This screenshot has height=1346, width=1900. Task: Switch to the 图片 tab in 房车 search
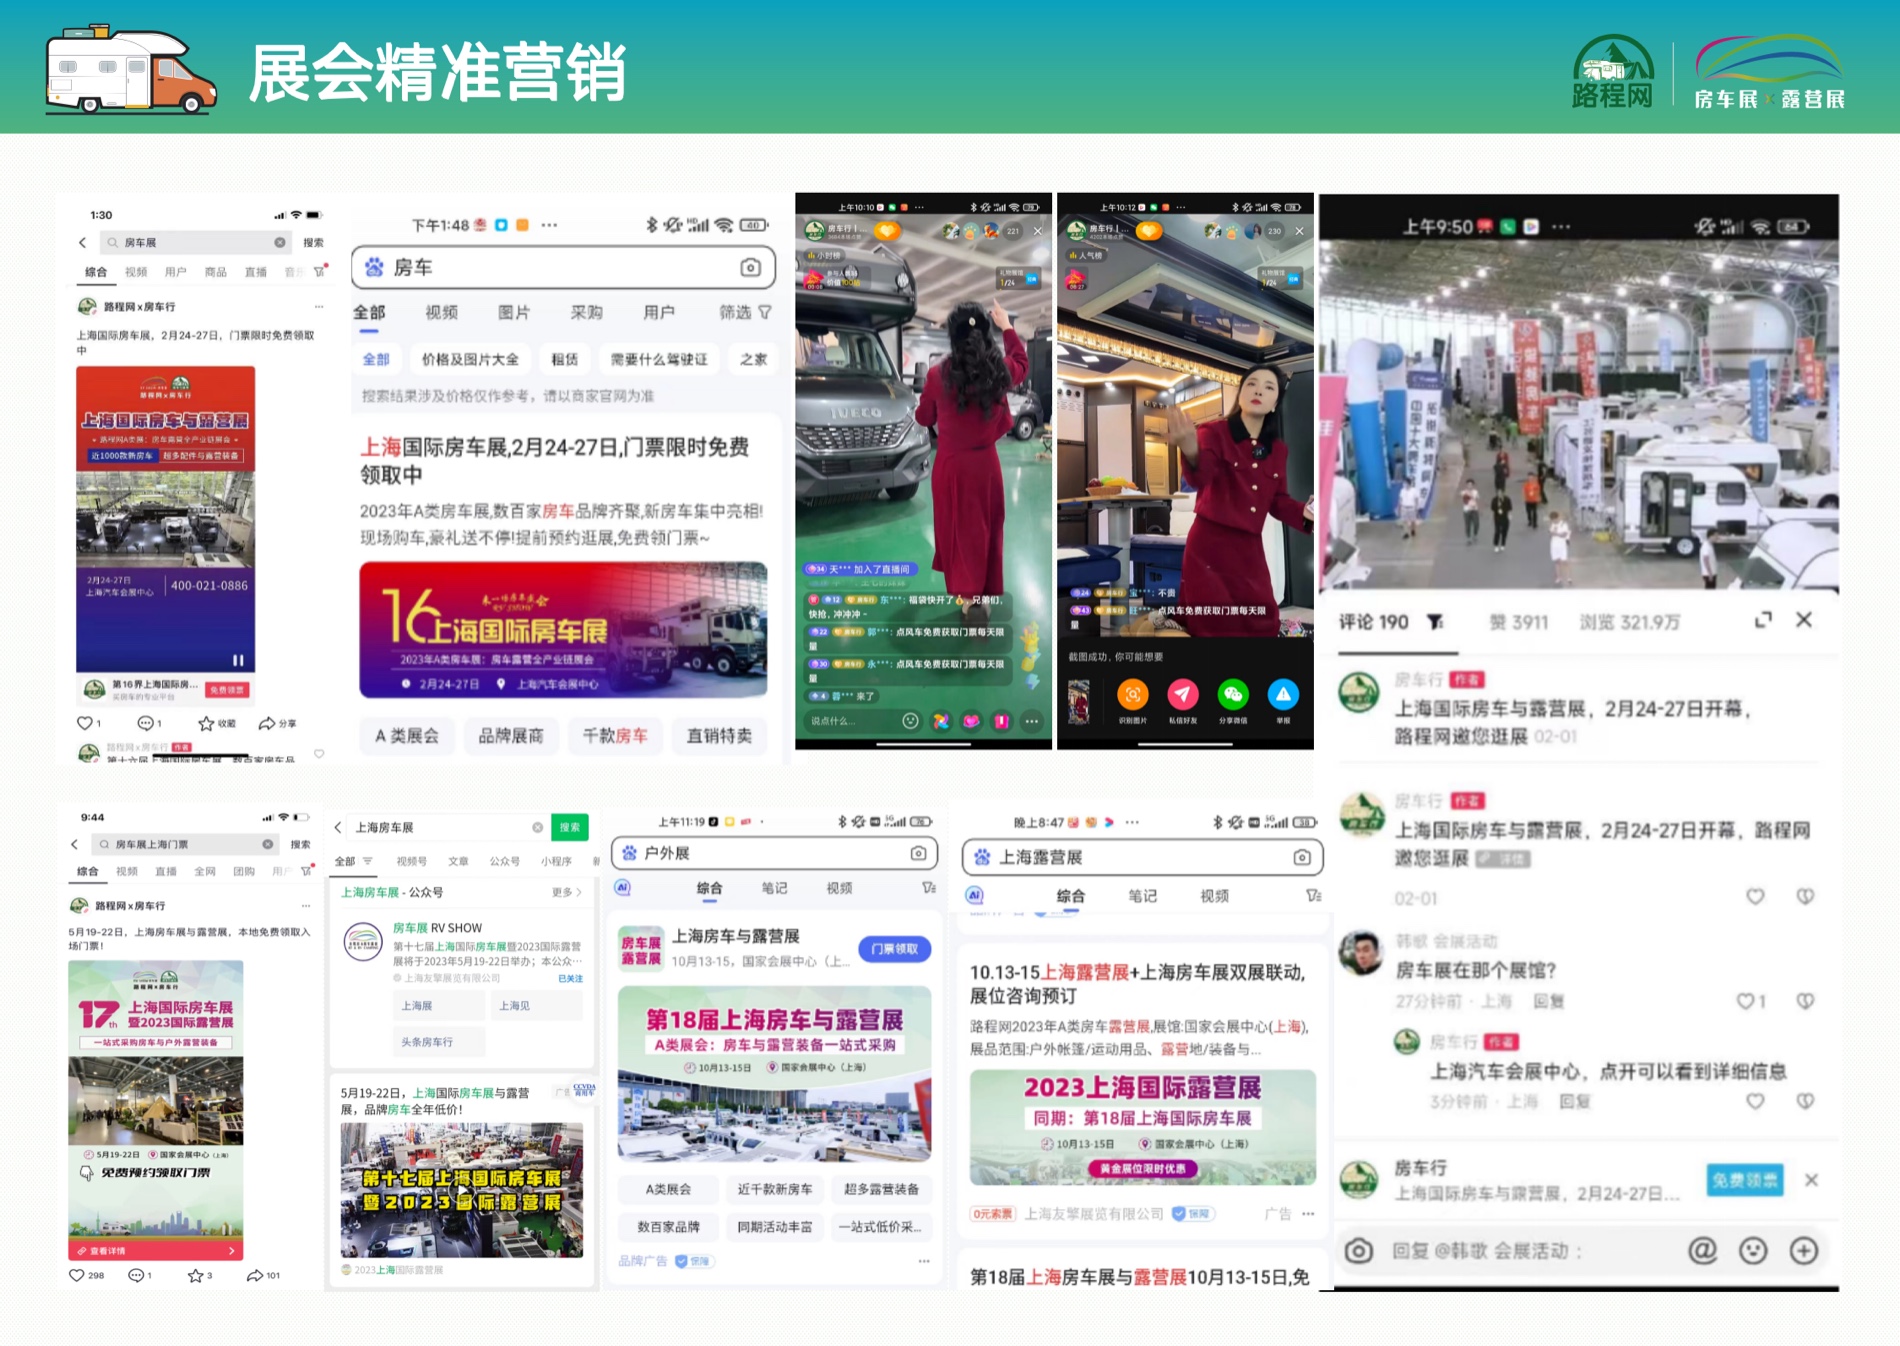point(513,312)
